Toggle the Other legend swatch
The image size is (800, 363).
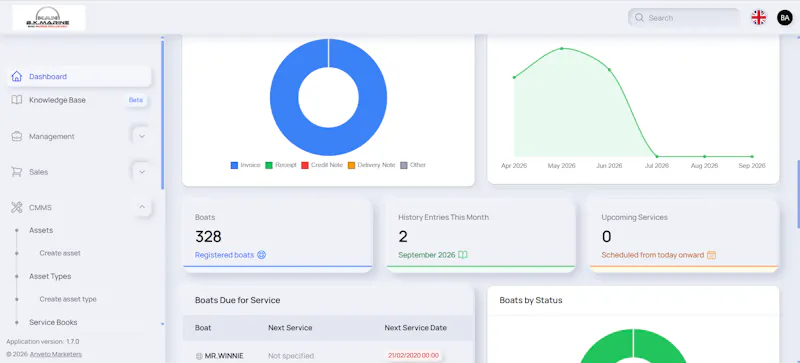pyautogui.click(x=404, y=165)
